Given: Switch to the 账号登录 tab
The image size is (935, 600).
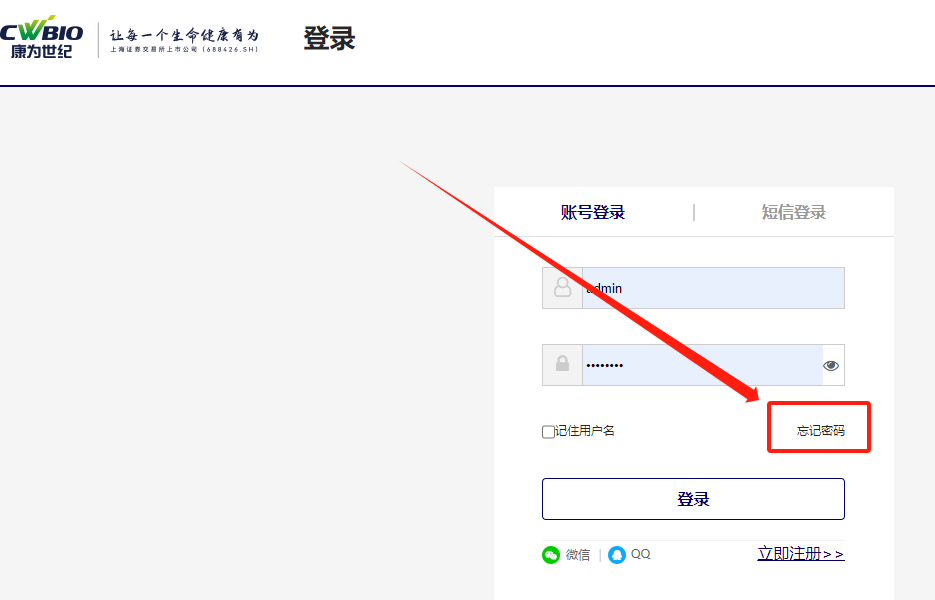Looking at the screenshot, I should coord(593,212).
